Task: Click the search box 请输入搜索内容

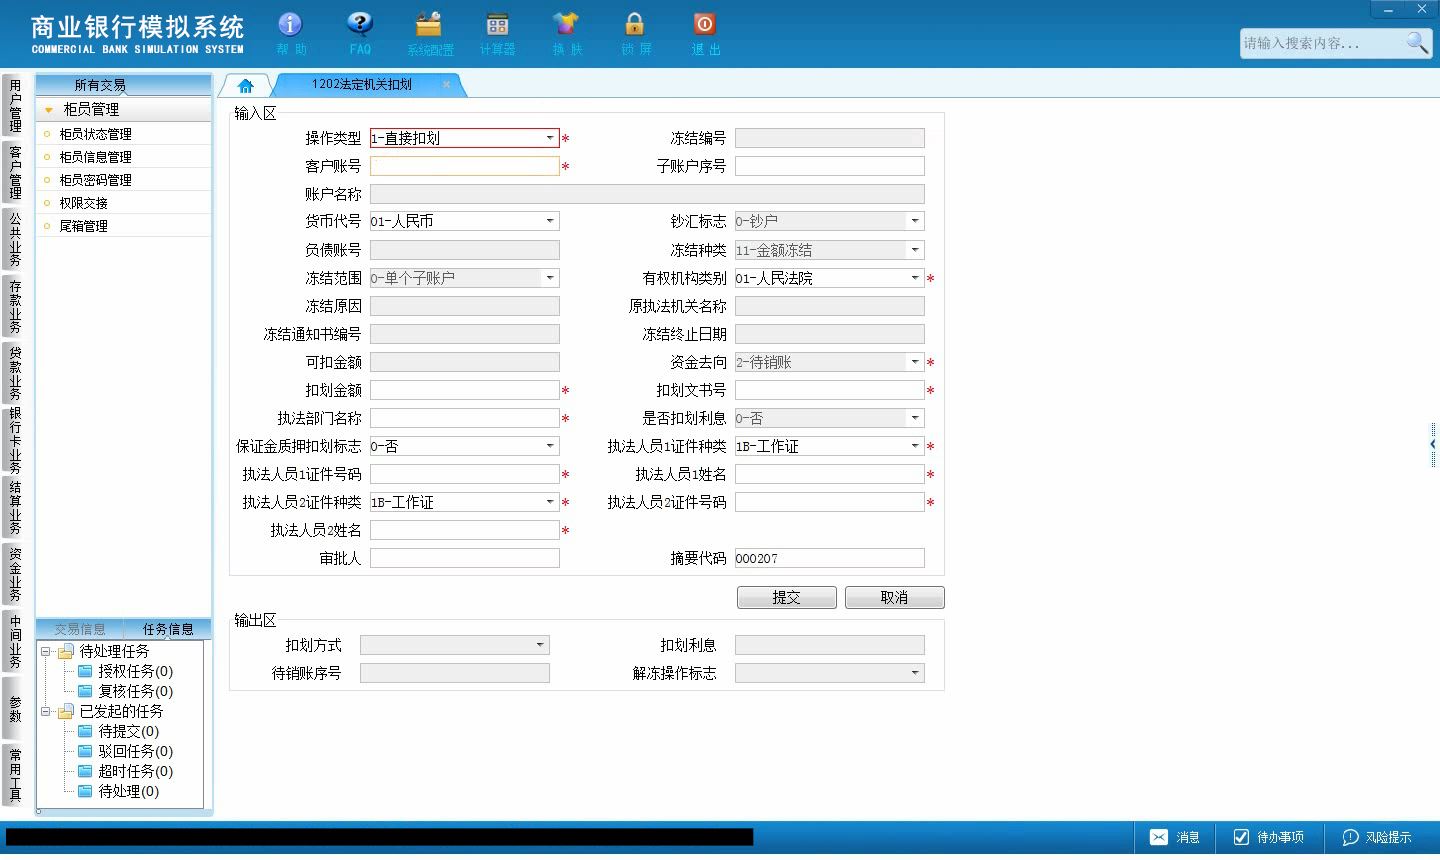Action: pyautogui.click(x=1322, y=43)
